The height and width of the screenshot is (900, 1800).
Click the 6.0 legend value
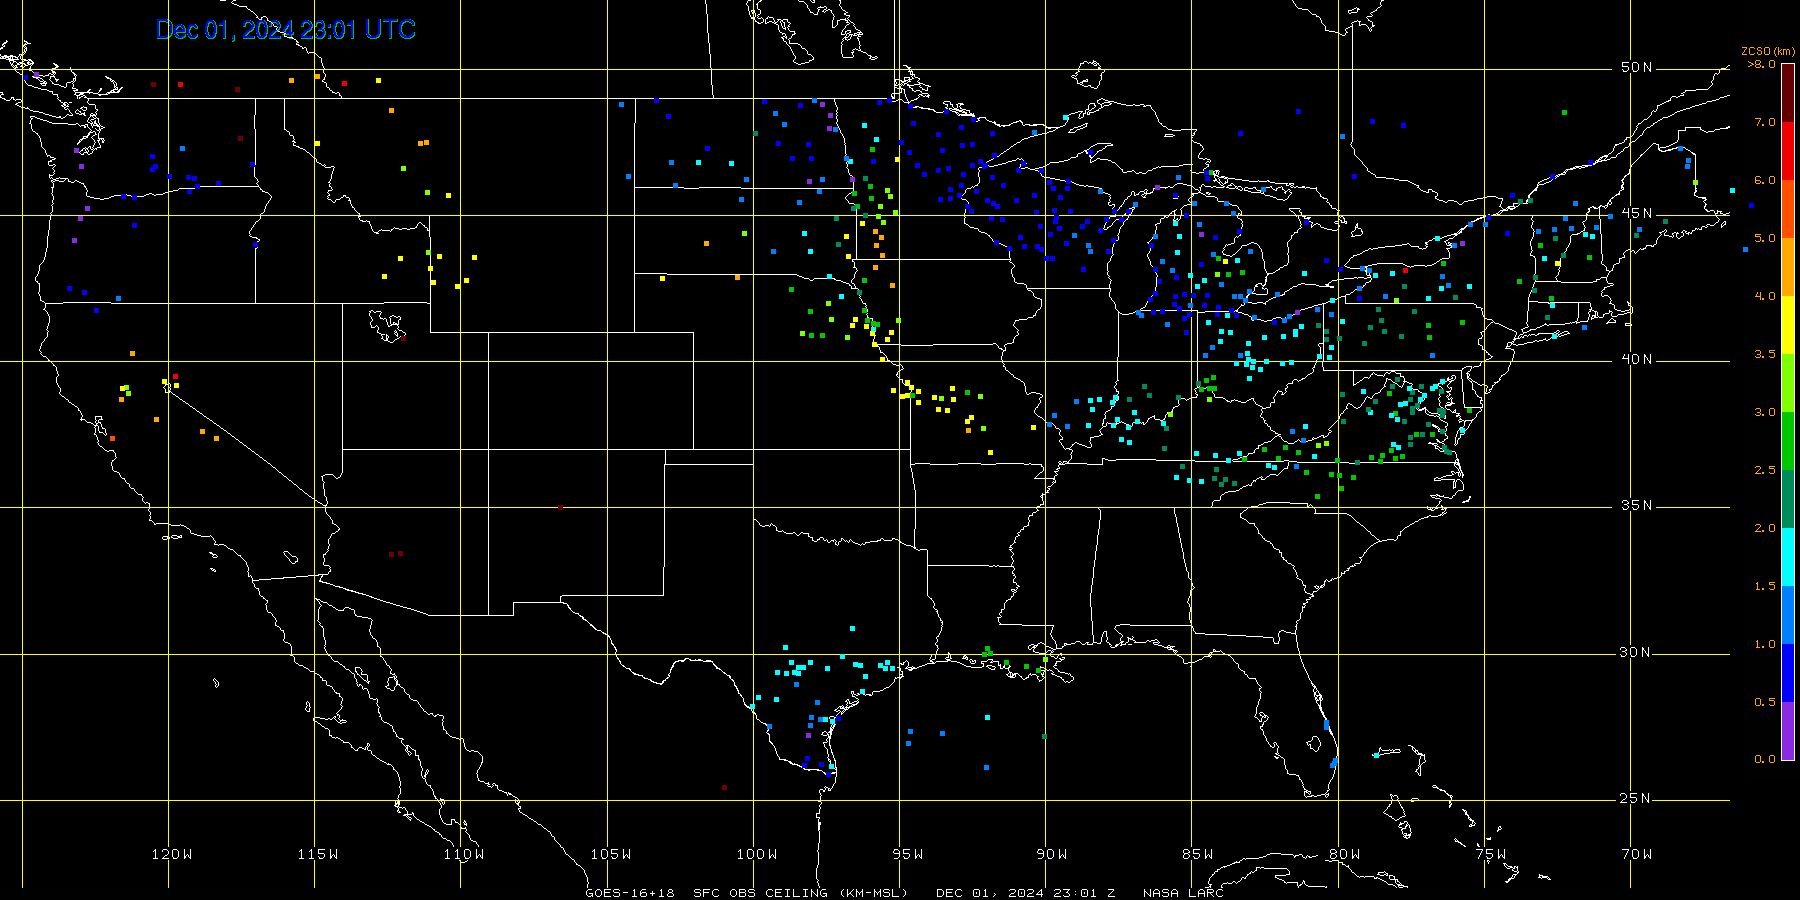click(1765, 180)
